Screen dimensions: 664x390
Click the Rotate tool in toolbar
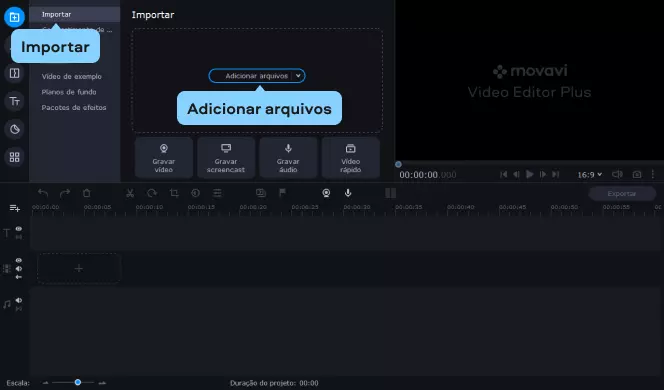(152, 193)
